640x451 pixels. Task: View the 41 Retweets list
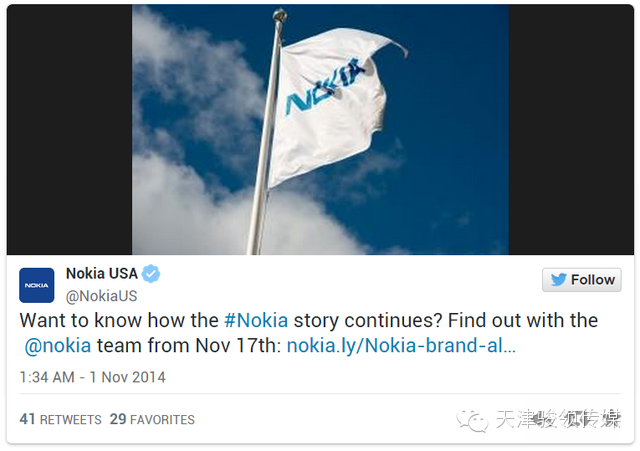[x=61, y=420]
